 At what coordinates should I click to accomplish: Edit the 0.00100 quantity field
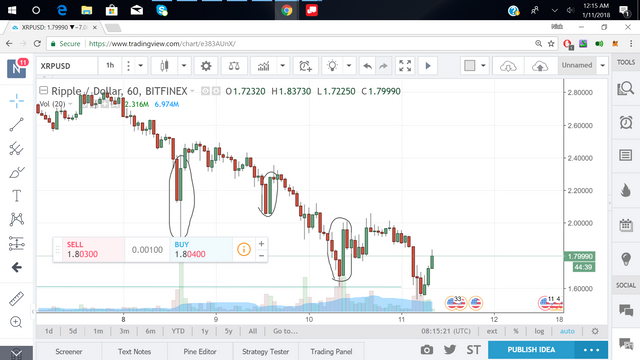[147, 250]
